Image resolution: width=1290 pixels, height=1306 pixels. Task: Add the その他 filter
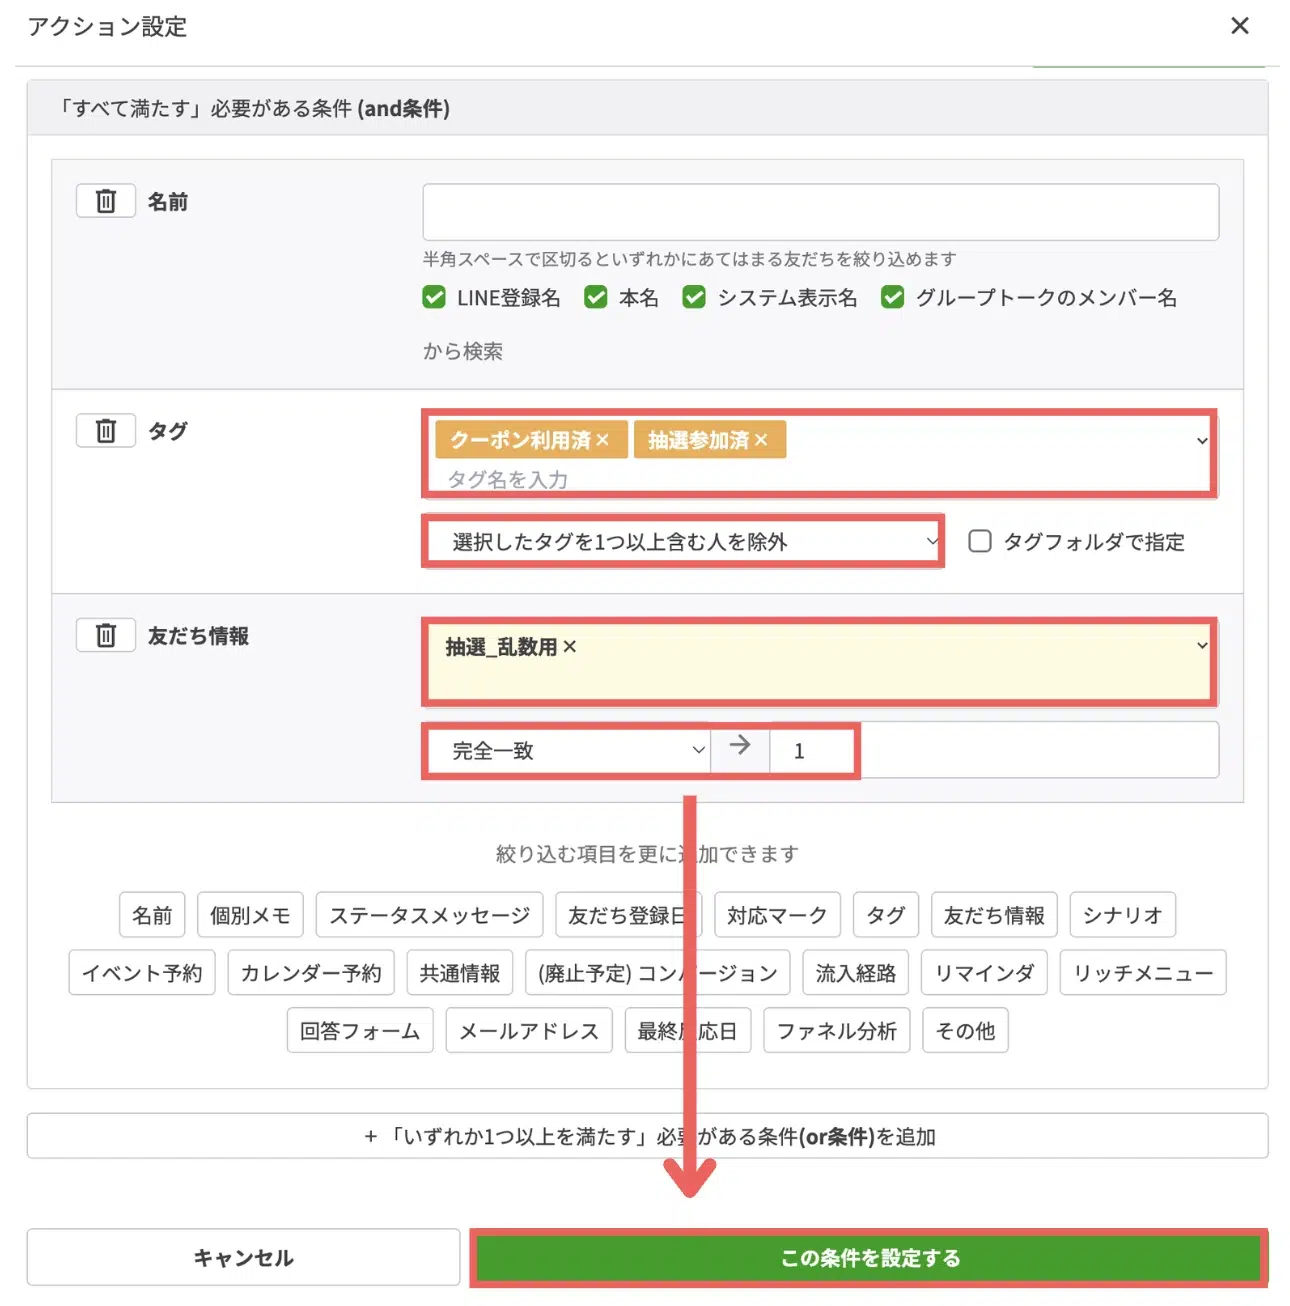click(x=965, y=1031)
